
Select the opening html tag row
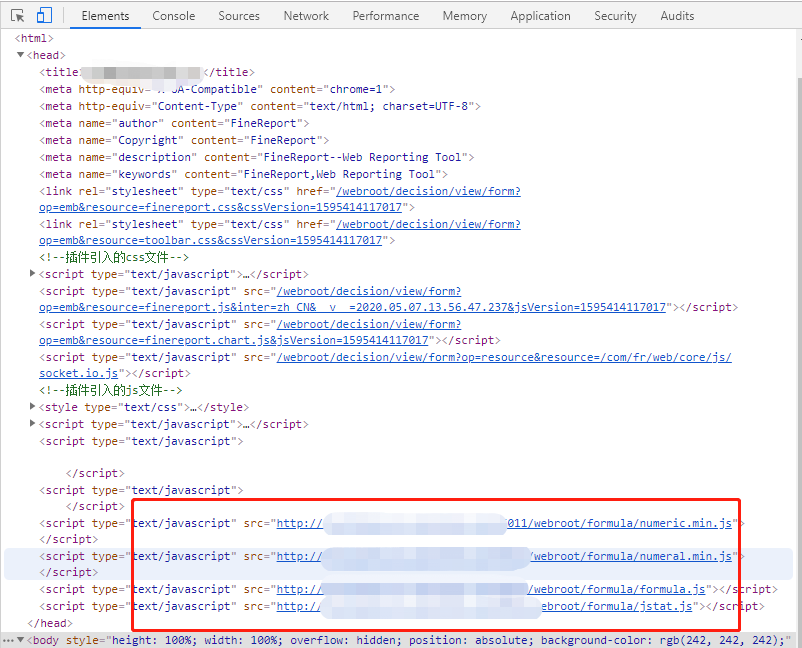(x=34, y=38)
